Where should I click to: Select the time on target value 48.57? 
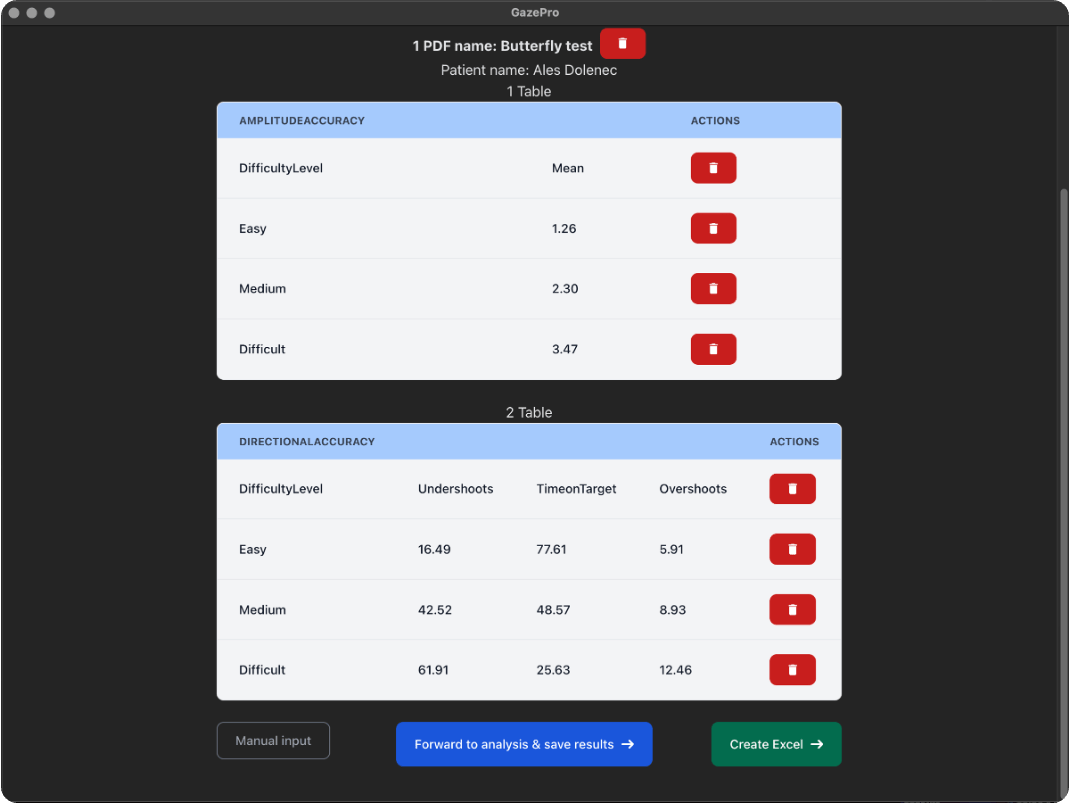(x=553, y=609)
